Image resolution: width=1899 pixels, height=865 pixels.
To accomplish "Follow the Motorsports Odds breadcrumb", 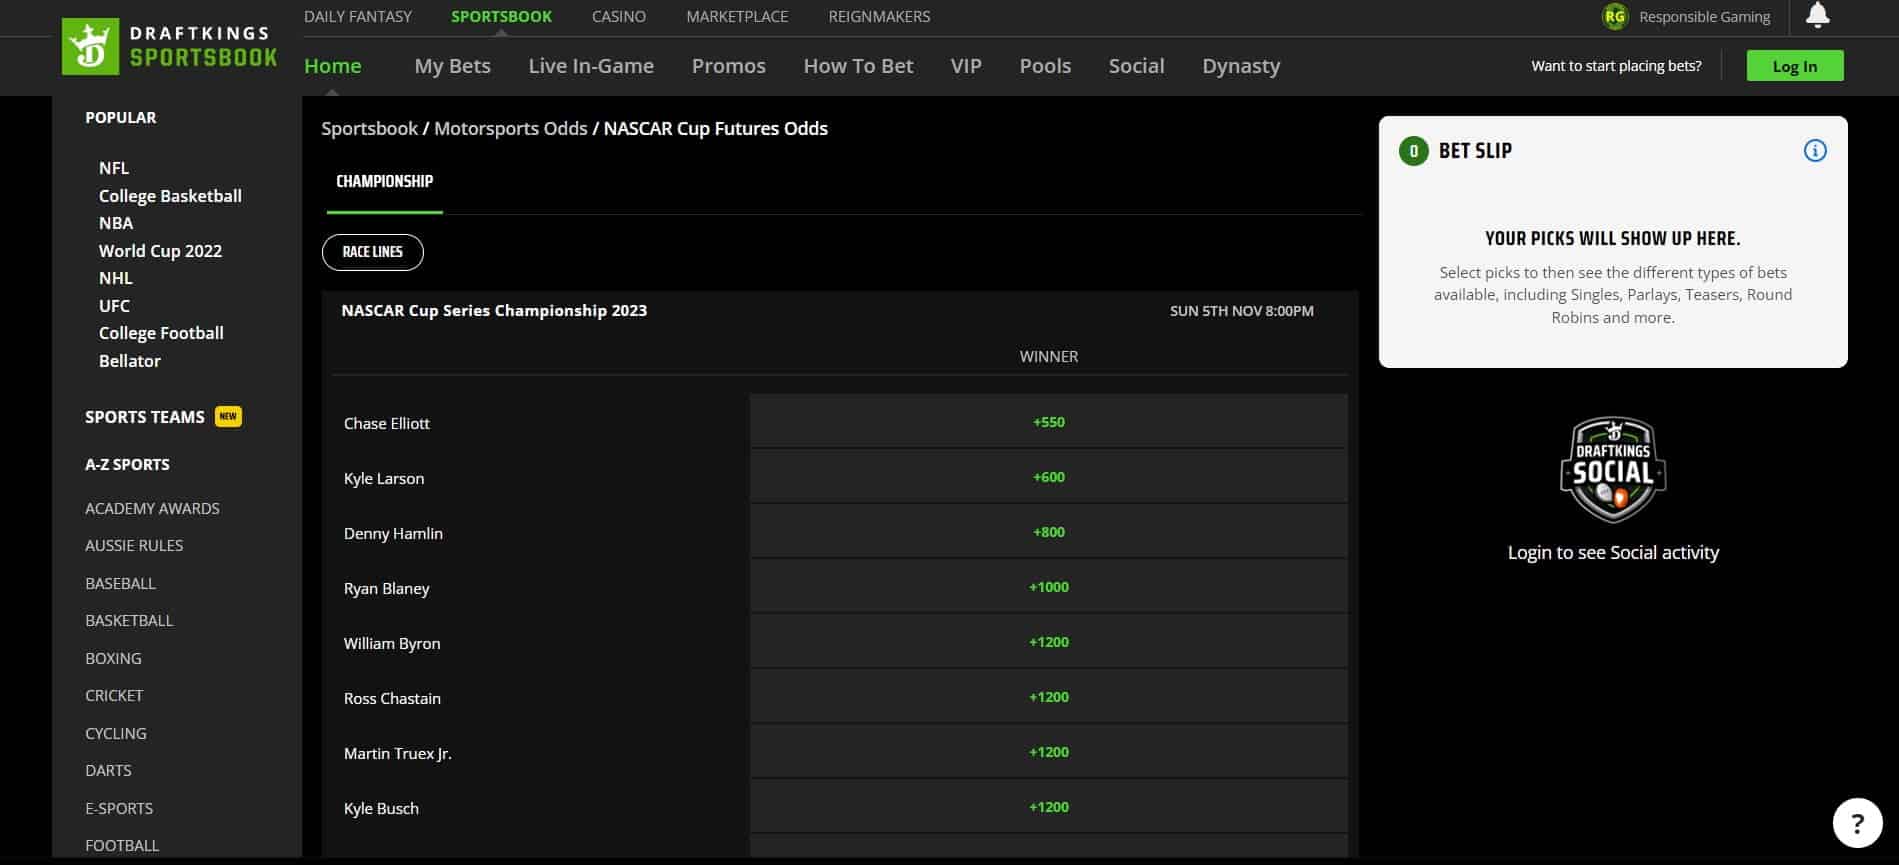I will pyautogui.click(x=511, y=129).
